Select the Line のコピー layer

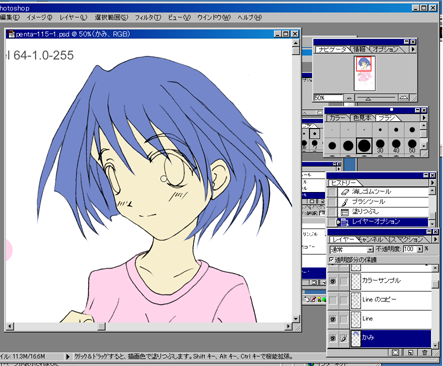(391, 300)
